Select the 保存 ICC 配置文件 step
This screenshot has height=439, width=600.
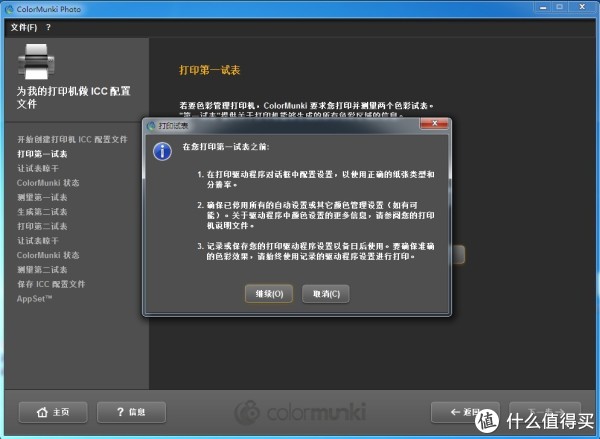pyautogui.click(x=51, y=284)
